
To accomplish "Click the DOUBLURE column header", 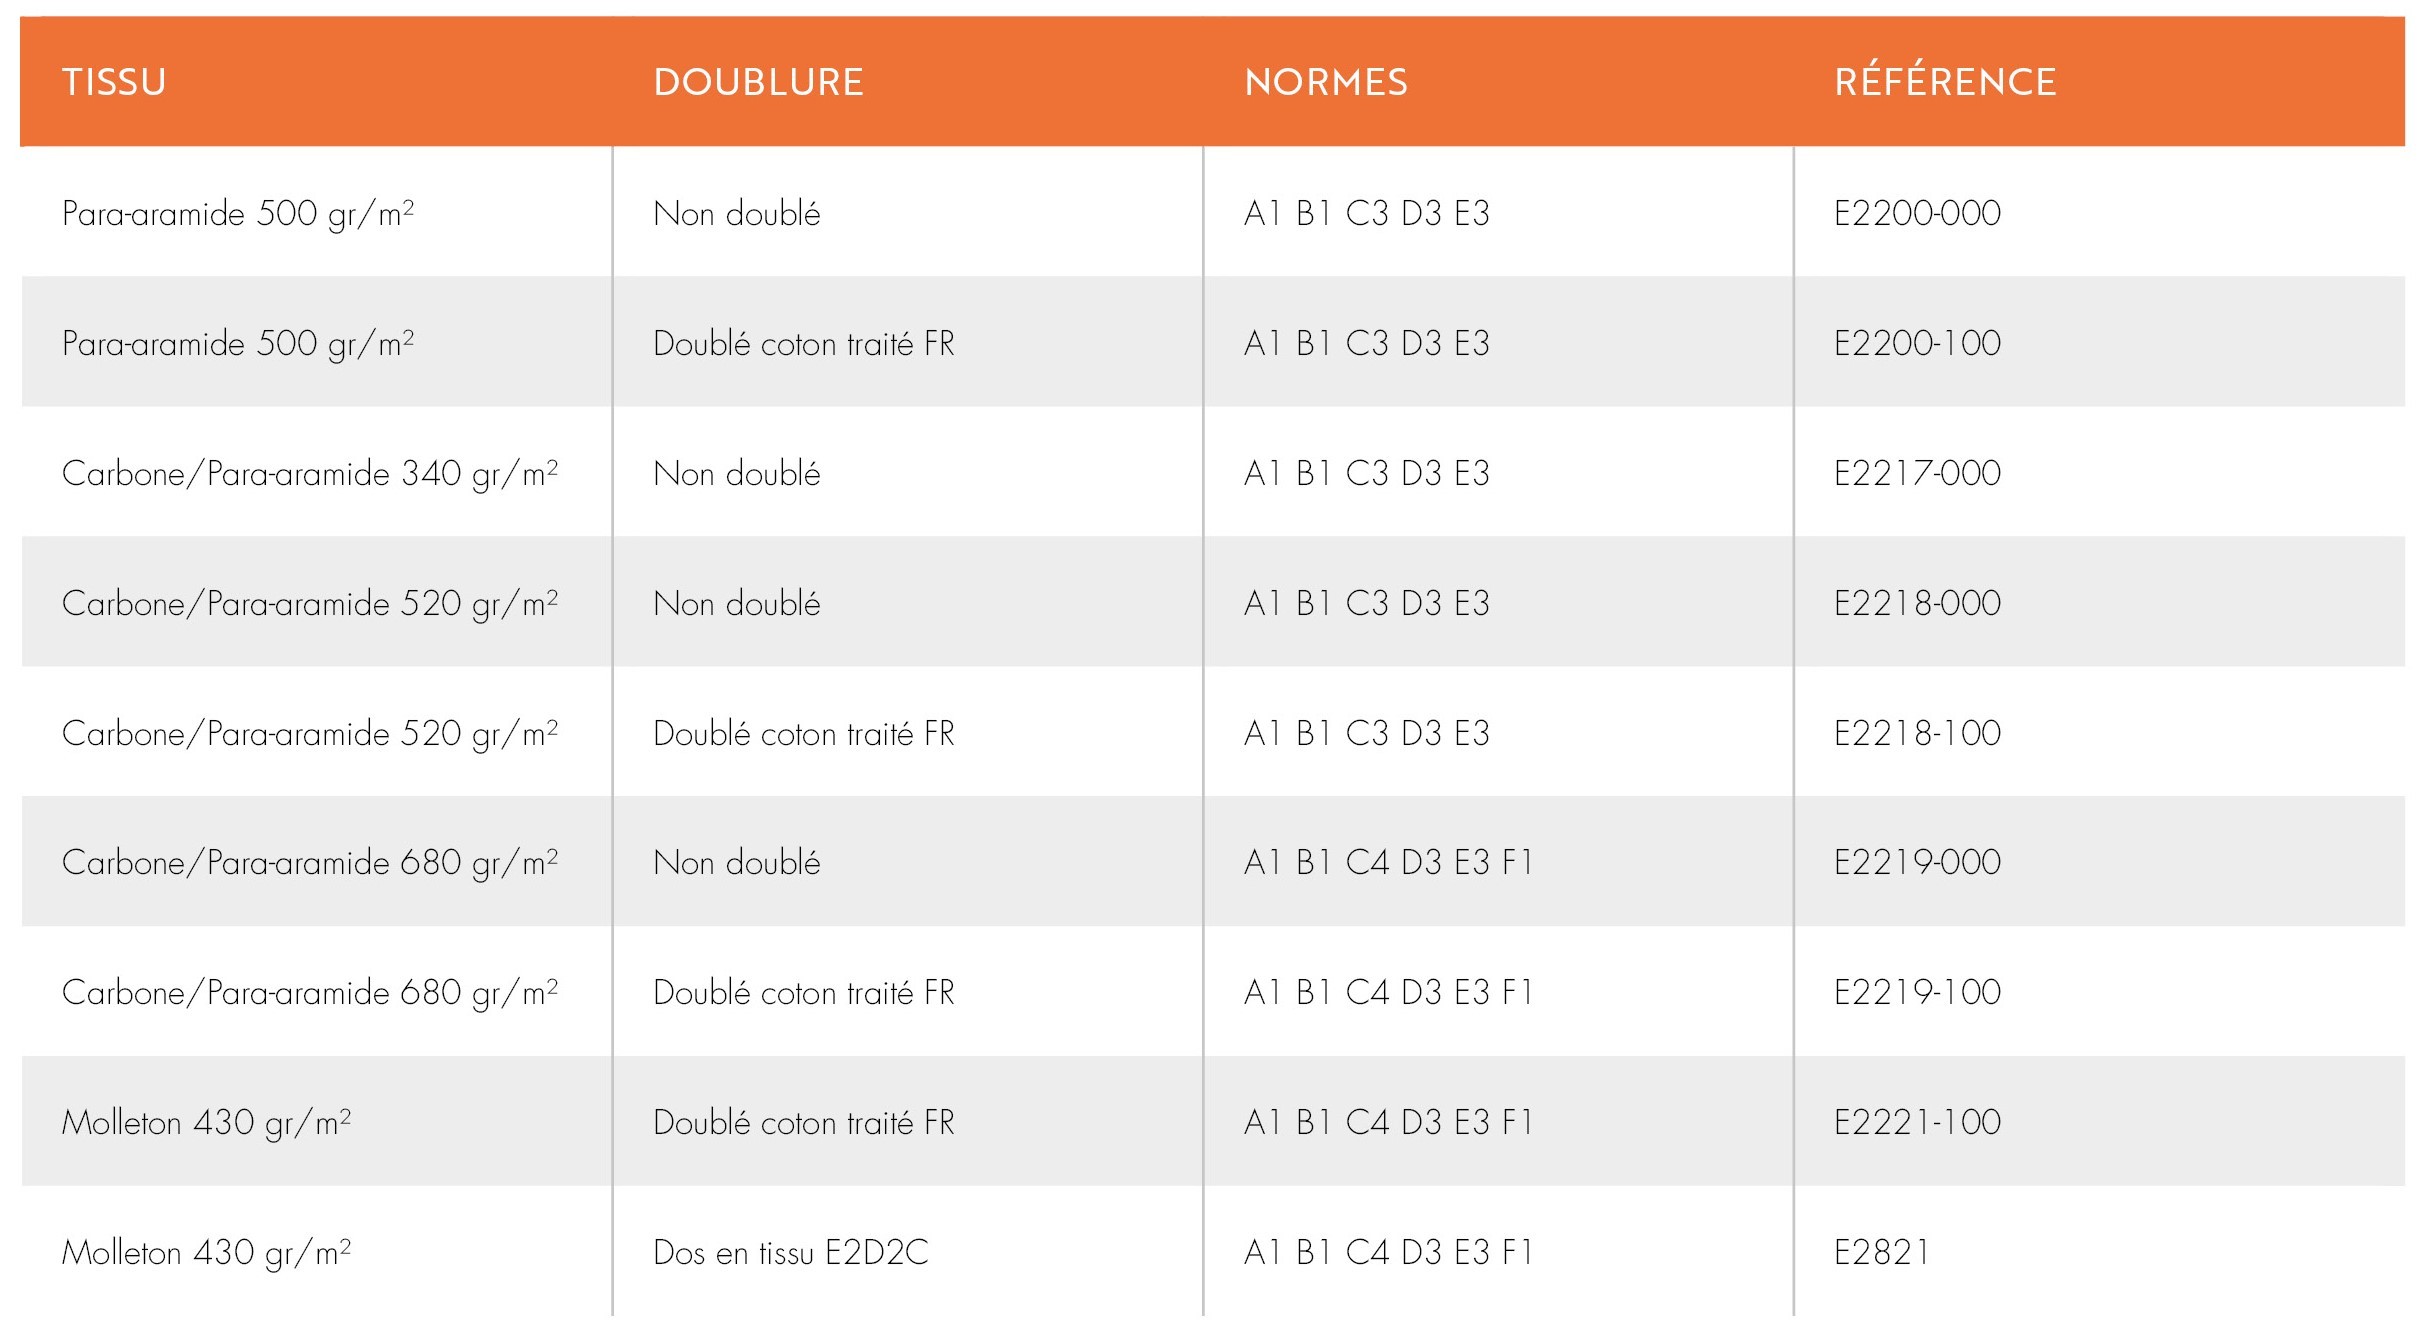I will (x=758, y=82).
